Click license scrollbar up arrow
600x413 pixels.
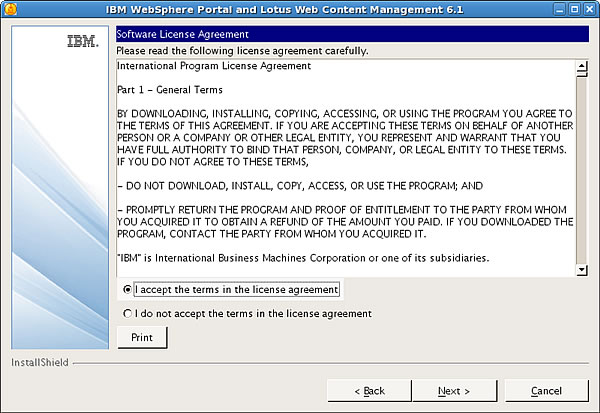coord(582,66)
